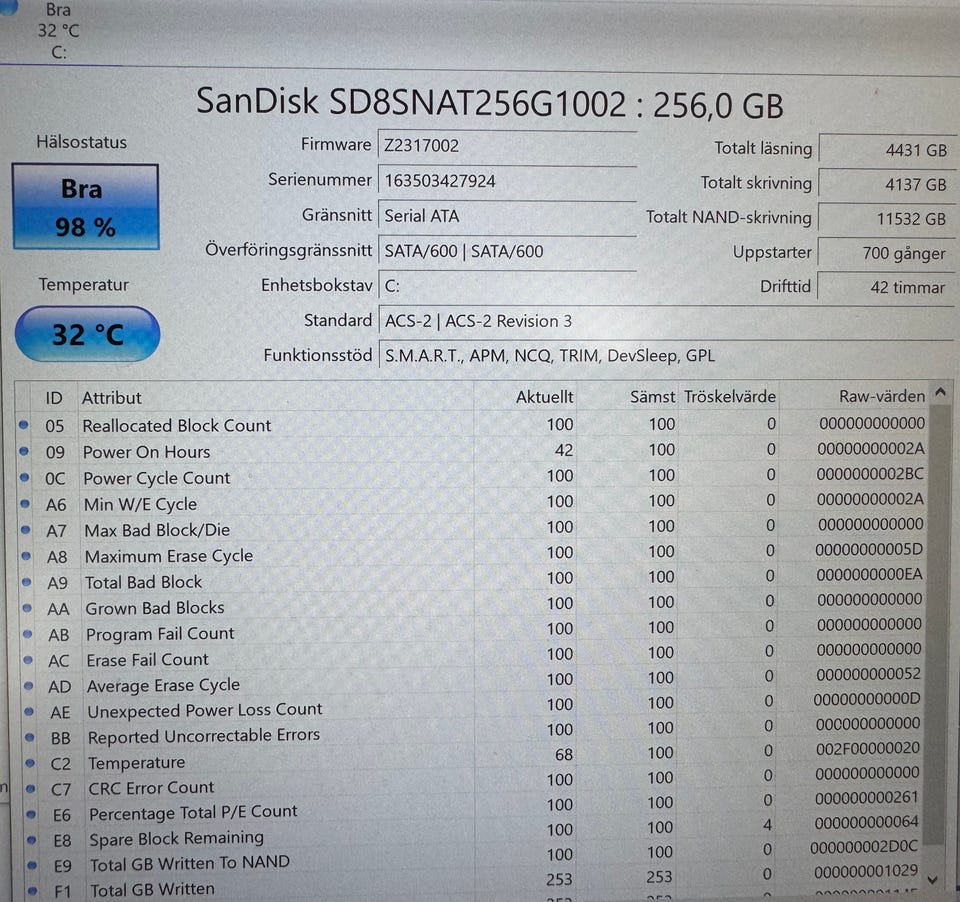Click raw value 002F00000020
This screenshot has width=960, height=902.
(x=868, y=748)
